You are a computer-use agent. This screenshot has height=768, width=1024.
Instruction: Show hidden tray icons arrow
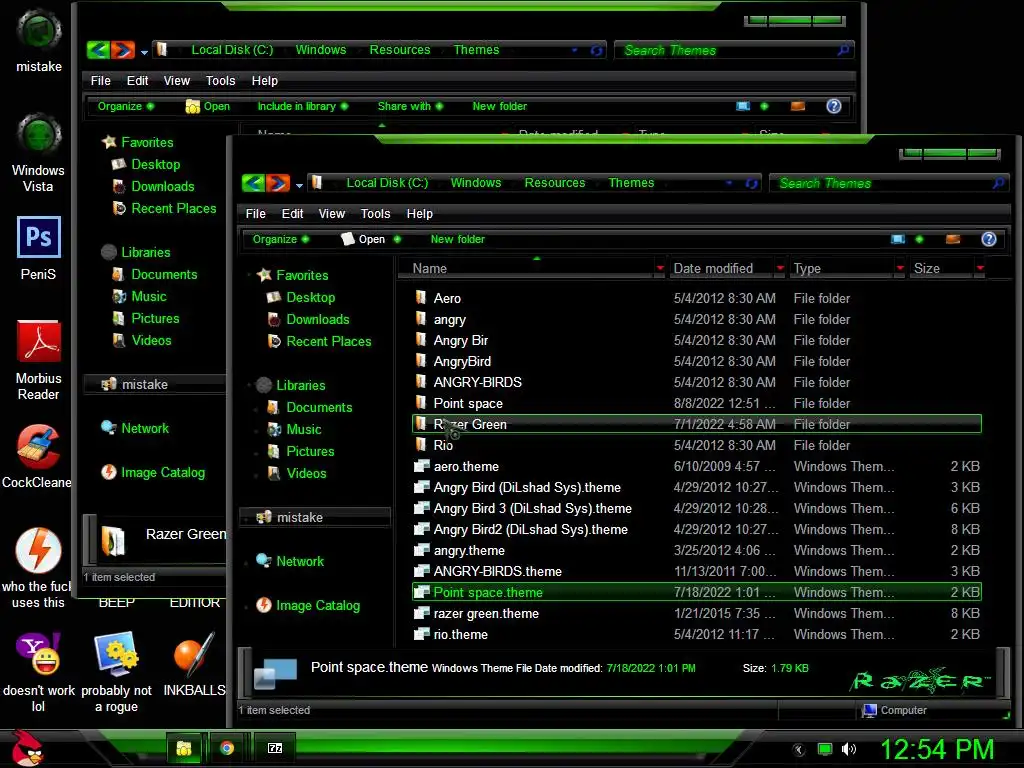[799, 750]
